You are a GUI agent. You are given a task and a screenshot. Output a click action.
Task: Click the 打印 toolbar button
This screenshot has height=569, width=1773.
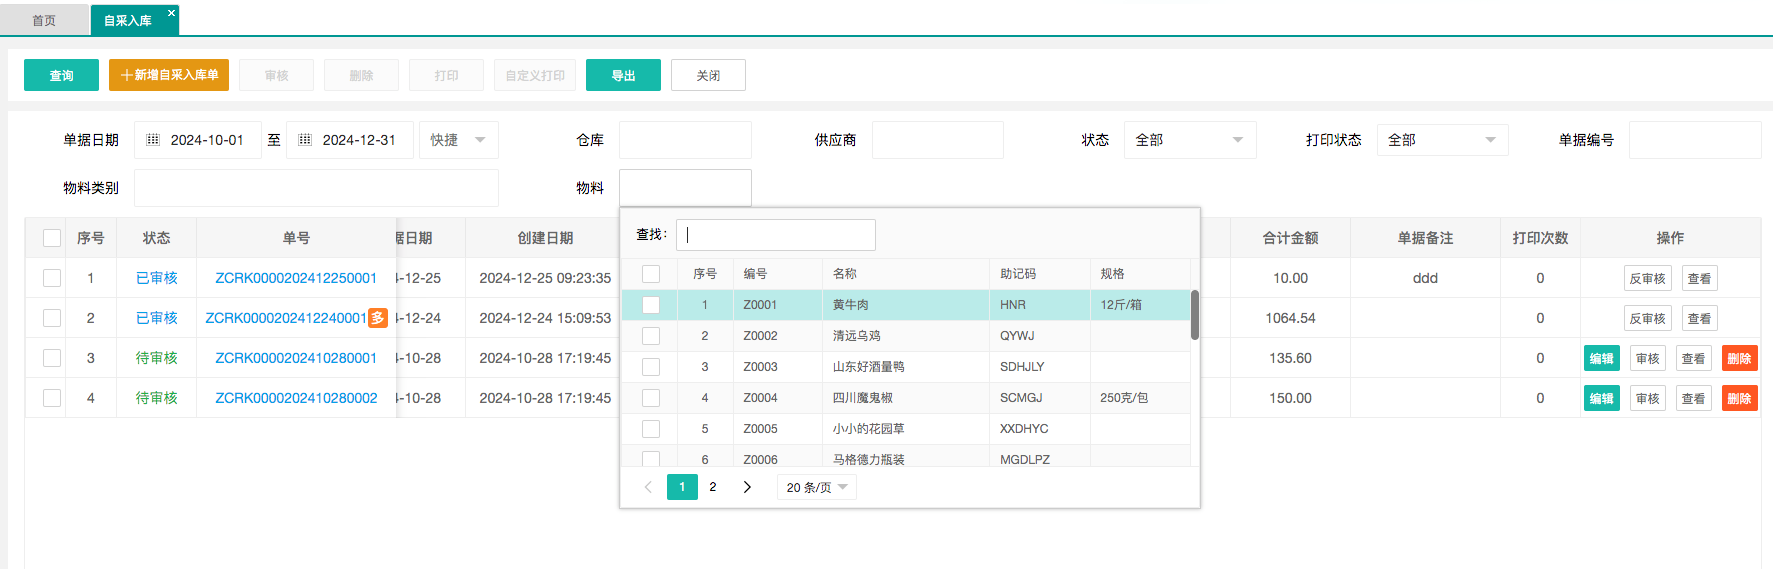click(x=446, y=75)
